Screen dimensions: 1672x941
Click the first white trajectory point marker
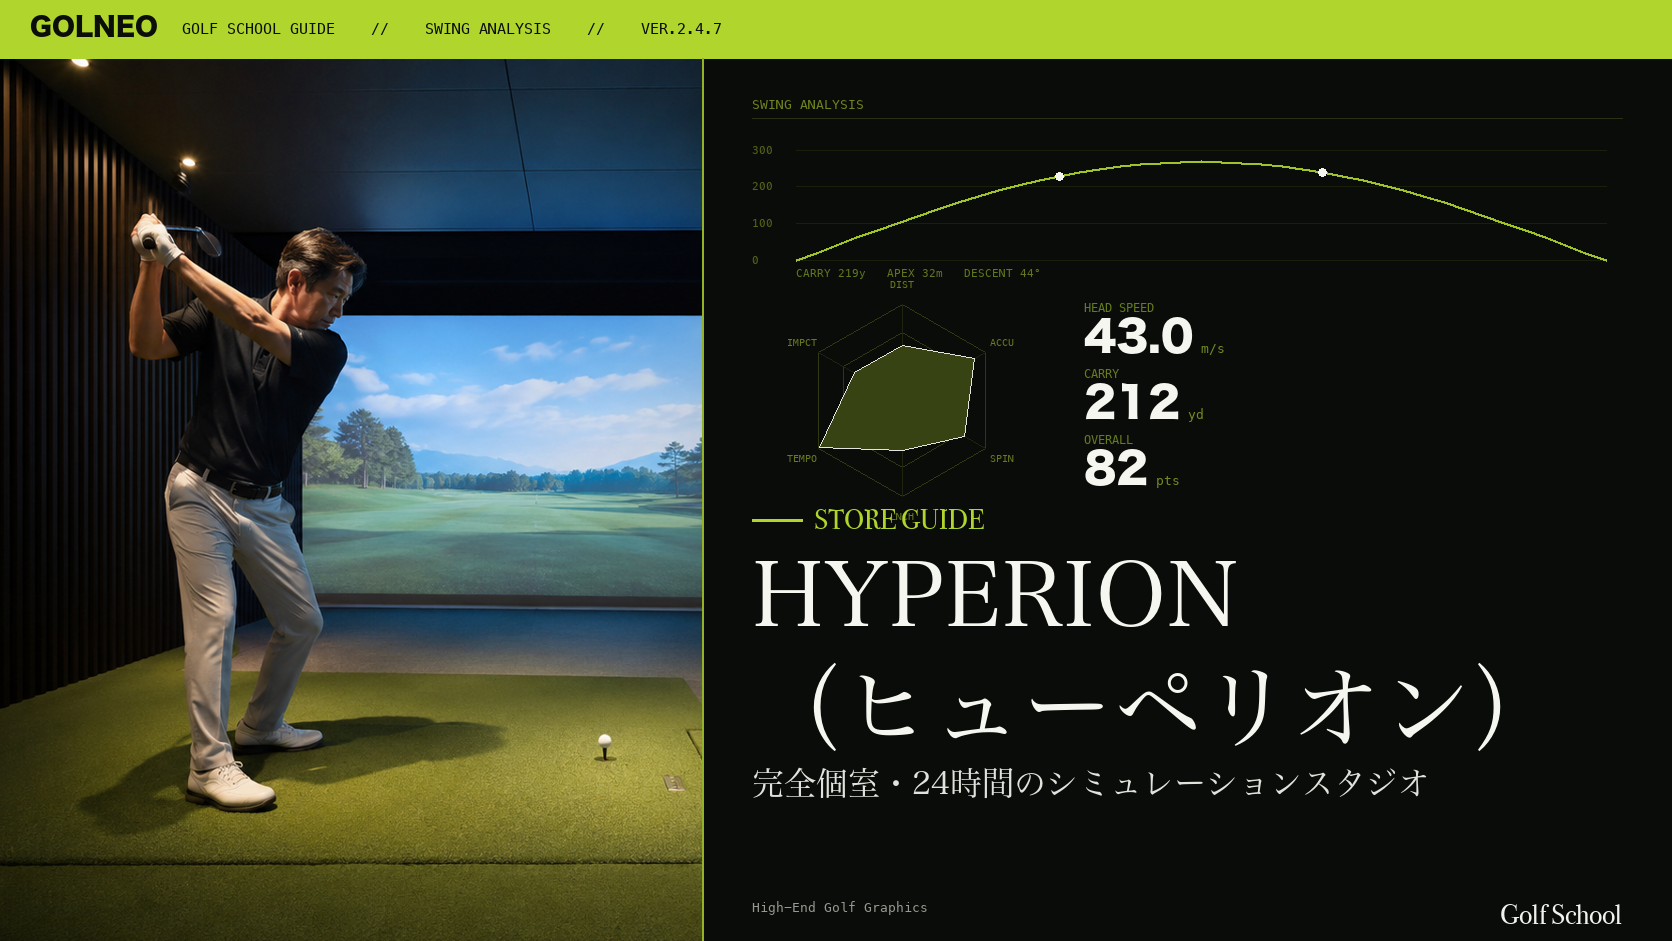pos(1059,176)
